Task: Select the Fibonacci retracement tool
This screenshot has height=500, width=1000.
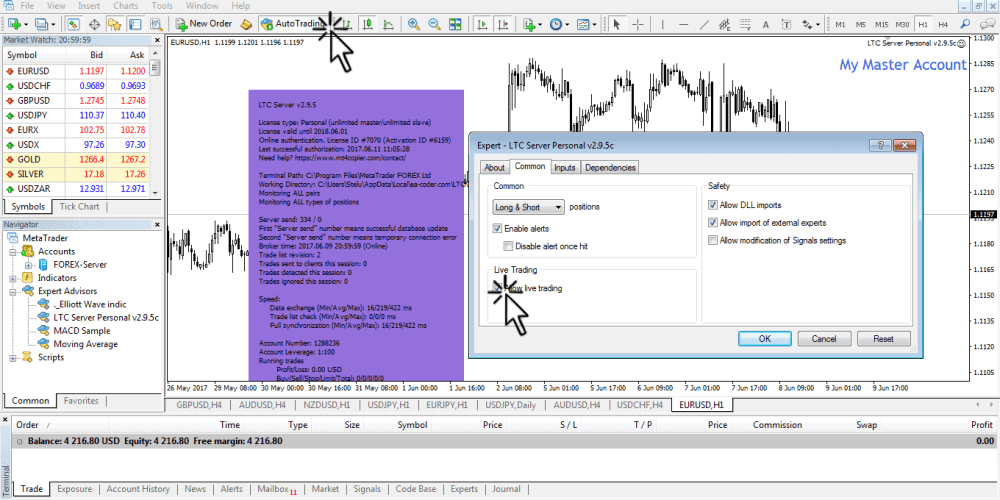Action: [745, 24]
